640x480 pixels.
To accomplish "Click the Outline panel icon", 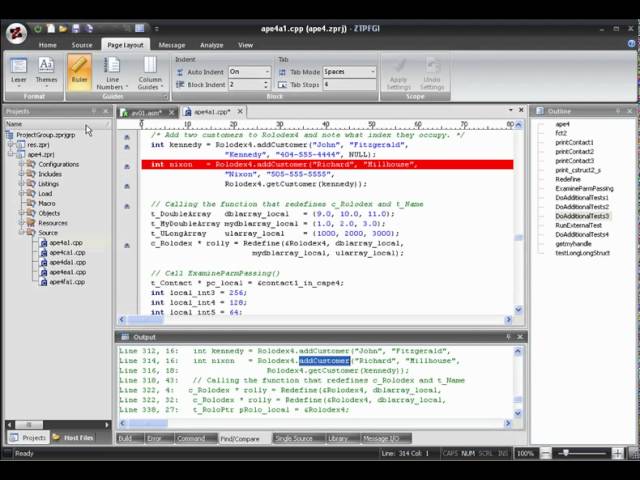I will pyautogui.click(x=540, y=111).
